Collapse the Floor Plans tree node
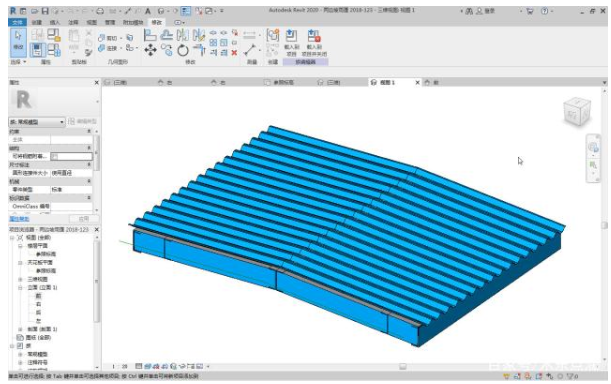The height and width of the screenshot is (384, 611). [20, 246]
